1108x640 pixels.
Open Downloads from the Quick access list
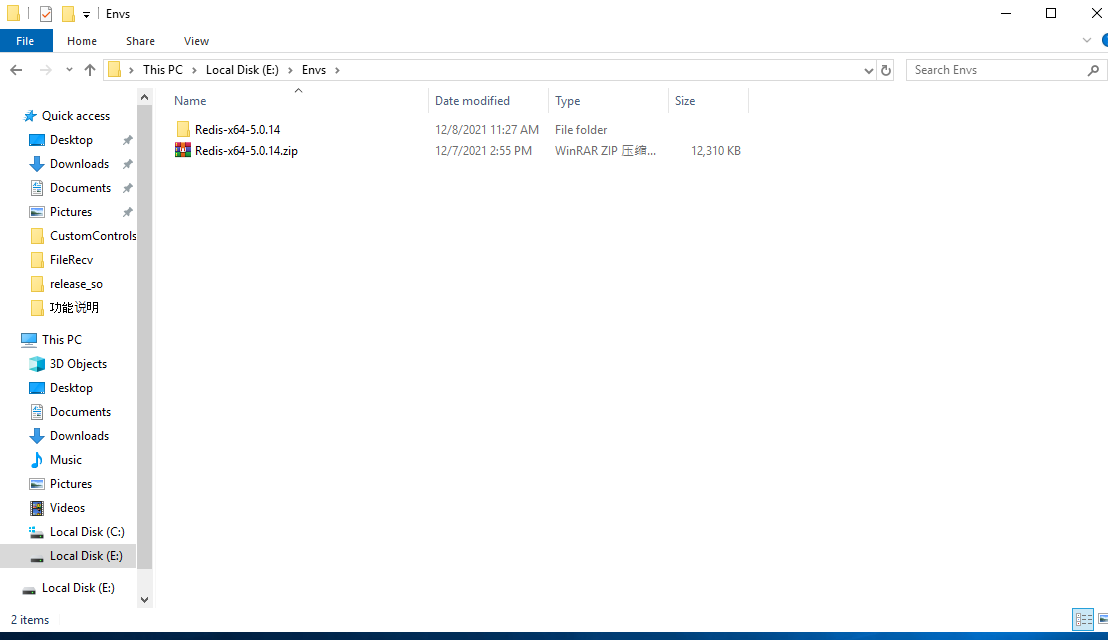click(77, 163)
